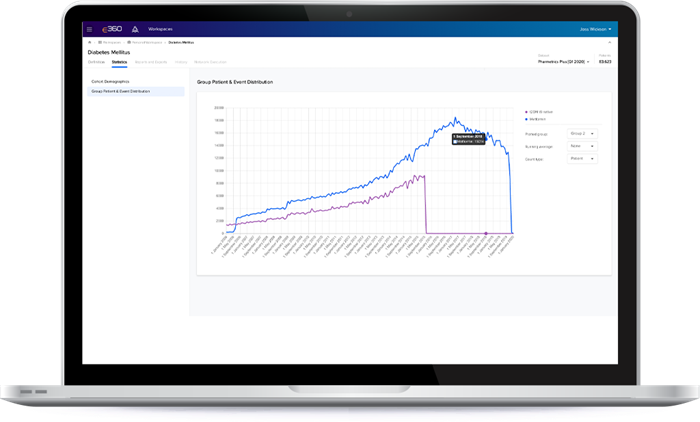This screenshot has width=700, height=422.
Task: Open the Plotted group dropdown
Action: coord(582,134)
